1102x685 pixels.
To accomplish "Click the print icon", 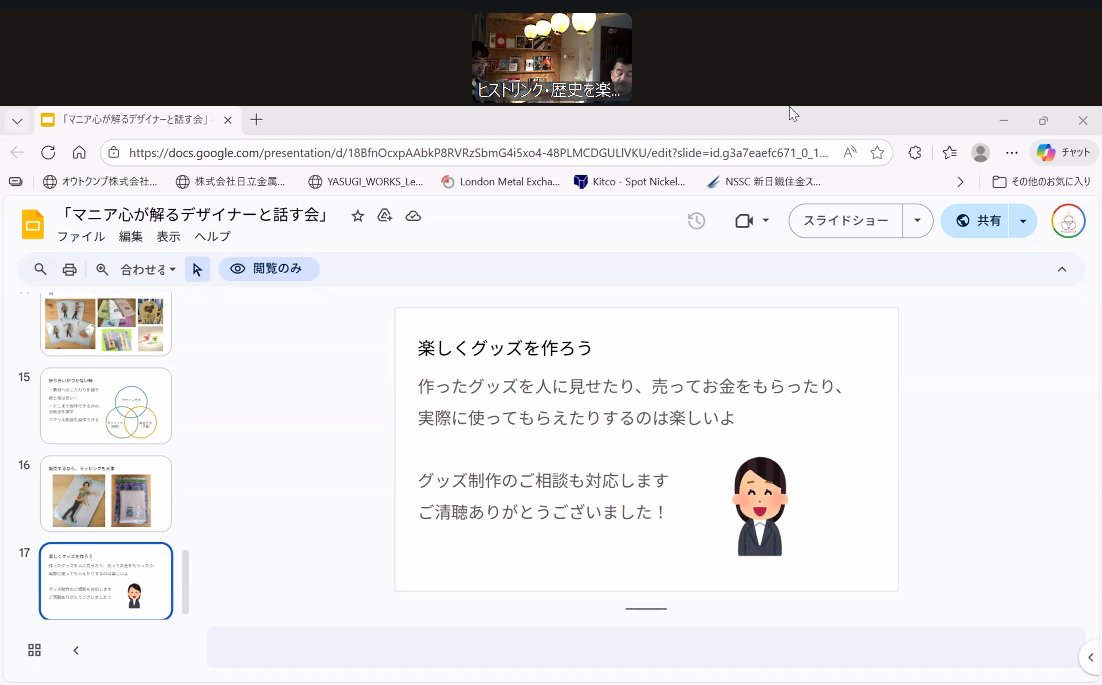I will 69,269.
